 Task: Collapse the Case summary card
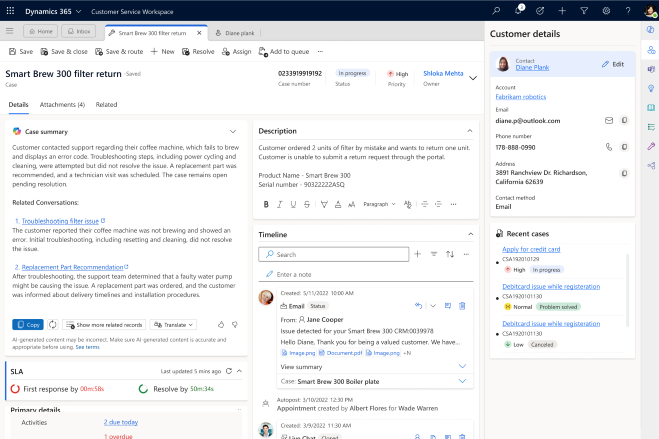coord(233,131)
